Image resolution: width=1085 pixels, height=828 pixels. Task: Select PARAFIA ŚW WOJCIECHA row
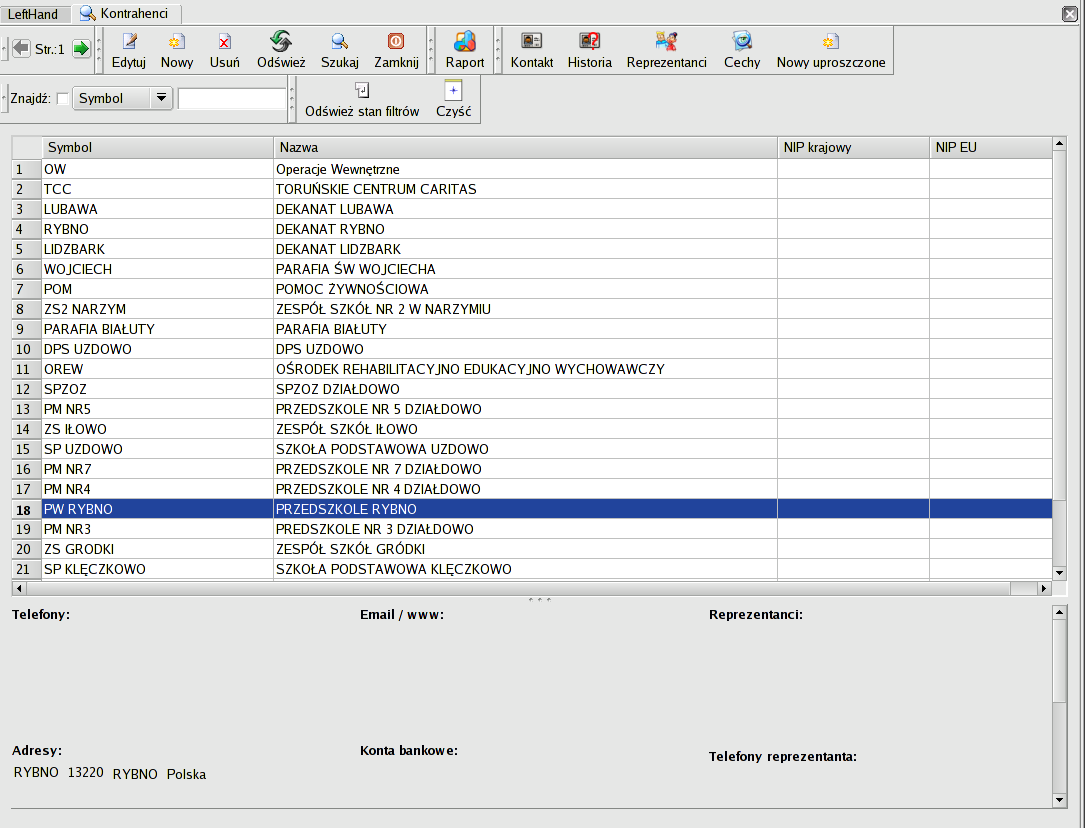tap(533, 270)
